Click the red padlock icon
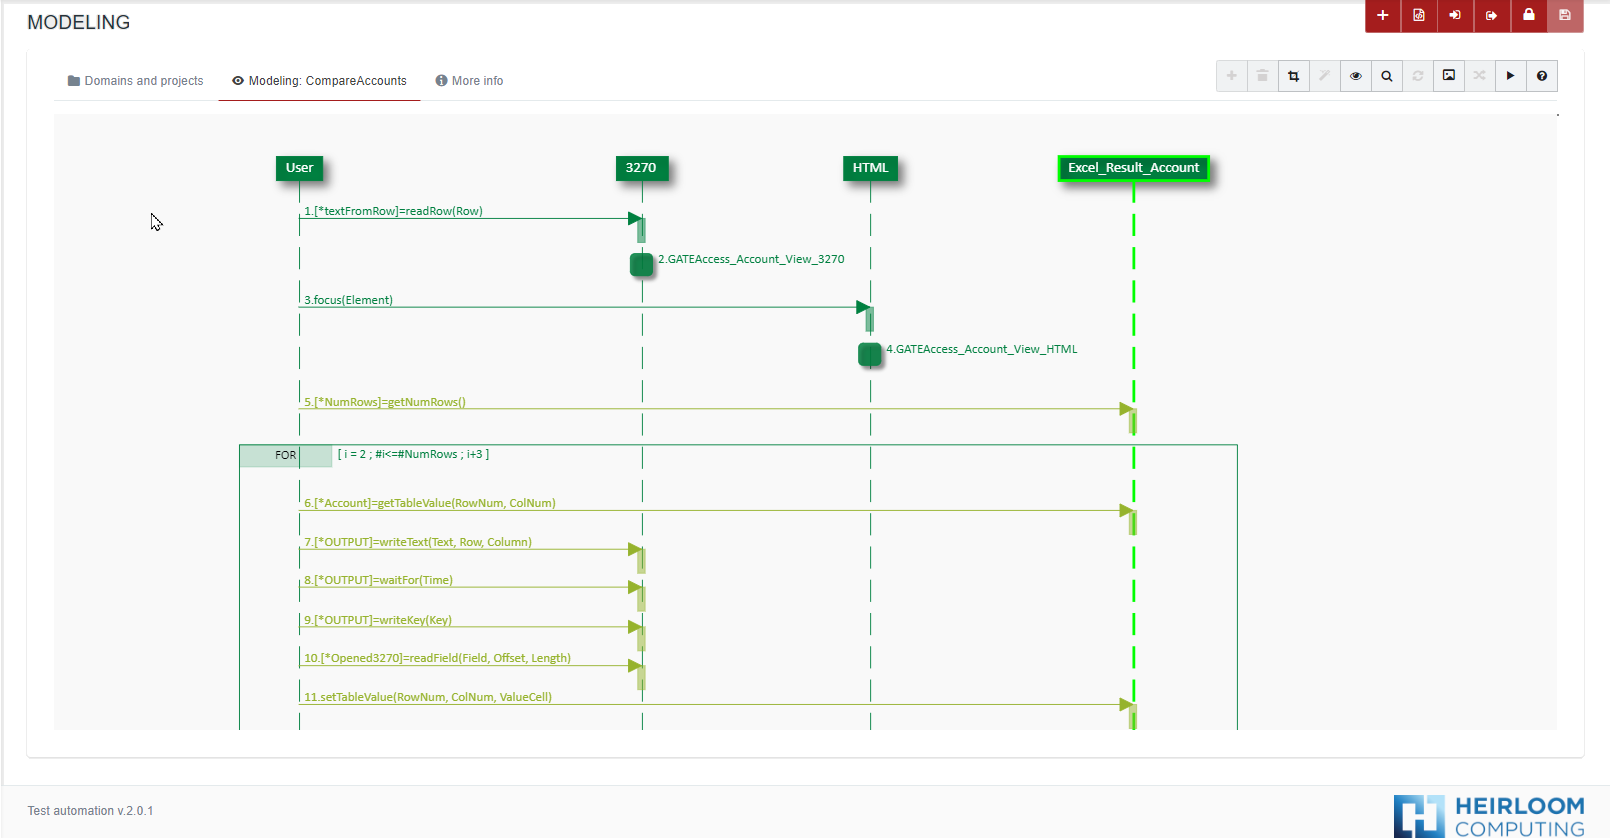Screen dimensions: 1610x838 [x=1528, y=15]
